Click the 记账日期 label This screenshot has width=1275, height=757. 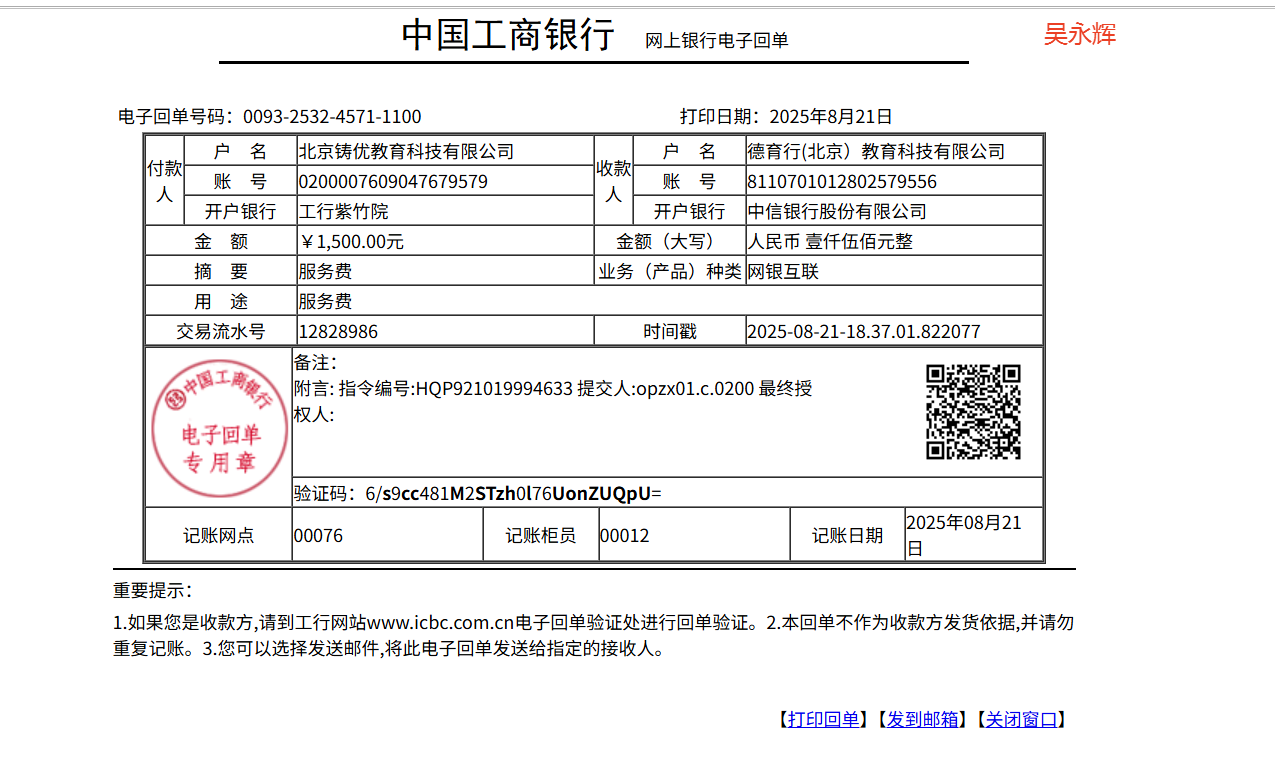[x=848, y=536]
